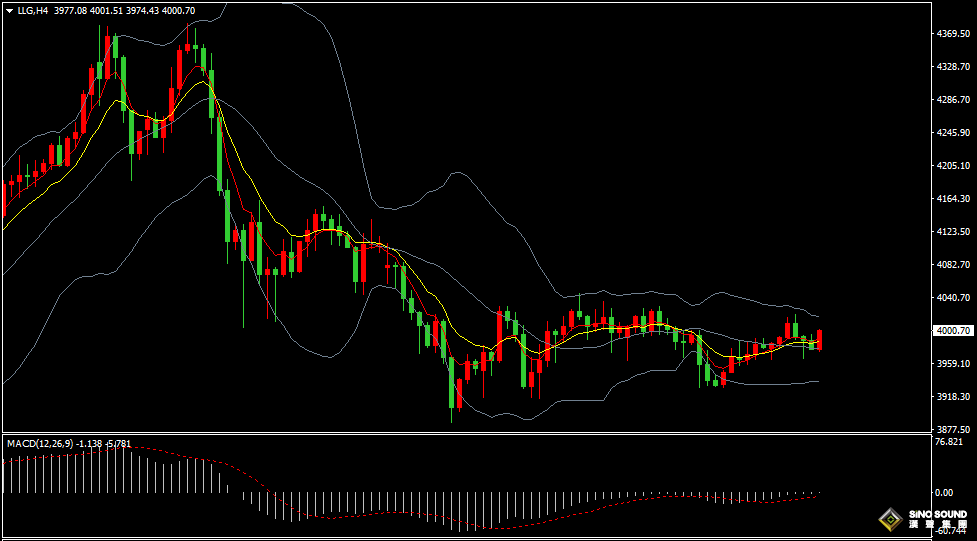Click the 4369.90 price axis label
Screen dimensions: 977x541
(x=952, y=34)
